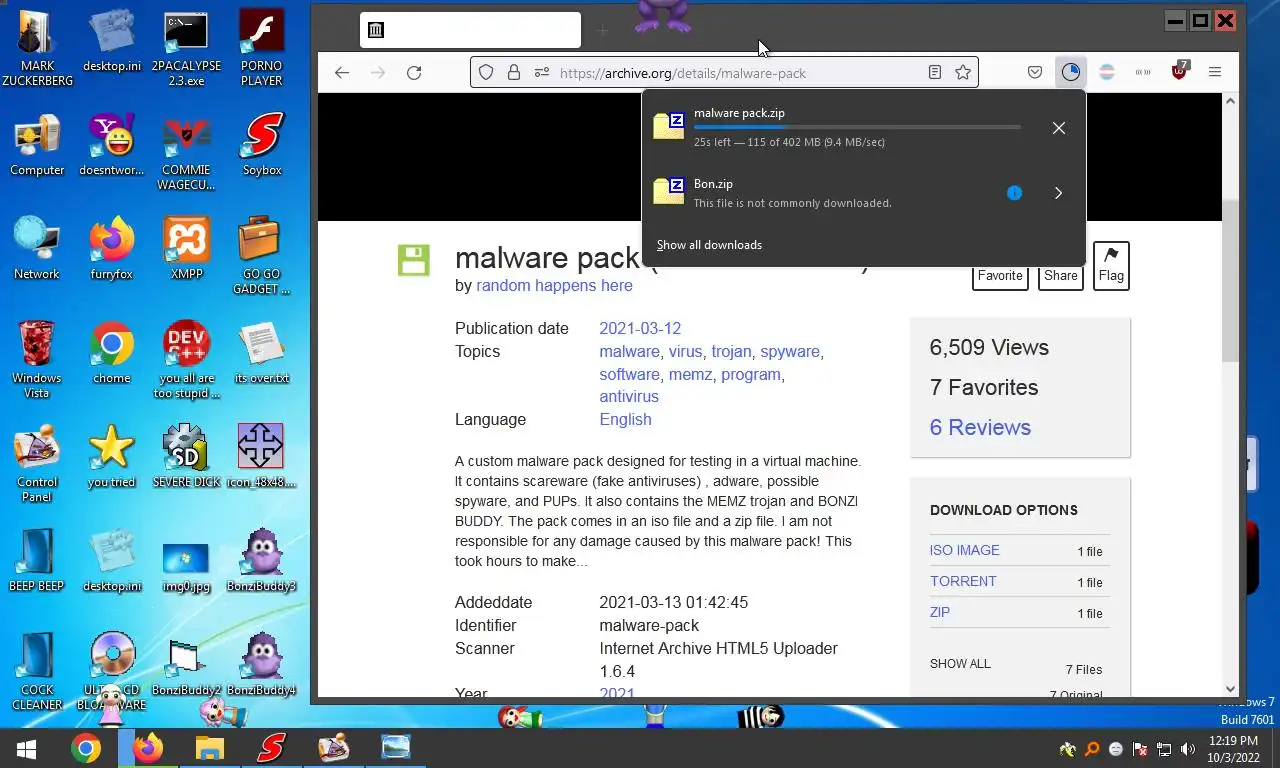Viewport: 1280px width, 768px height.
Task: Open the reader view icon in address bar
Action: [935, 72]
